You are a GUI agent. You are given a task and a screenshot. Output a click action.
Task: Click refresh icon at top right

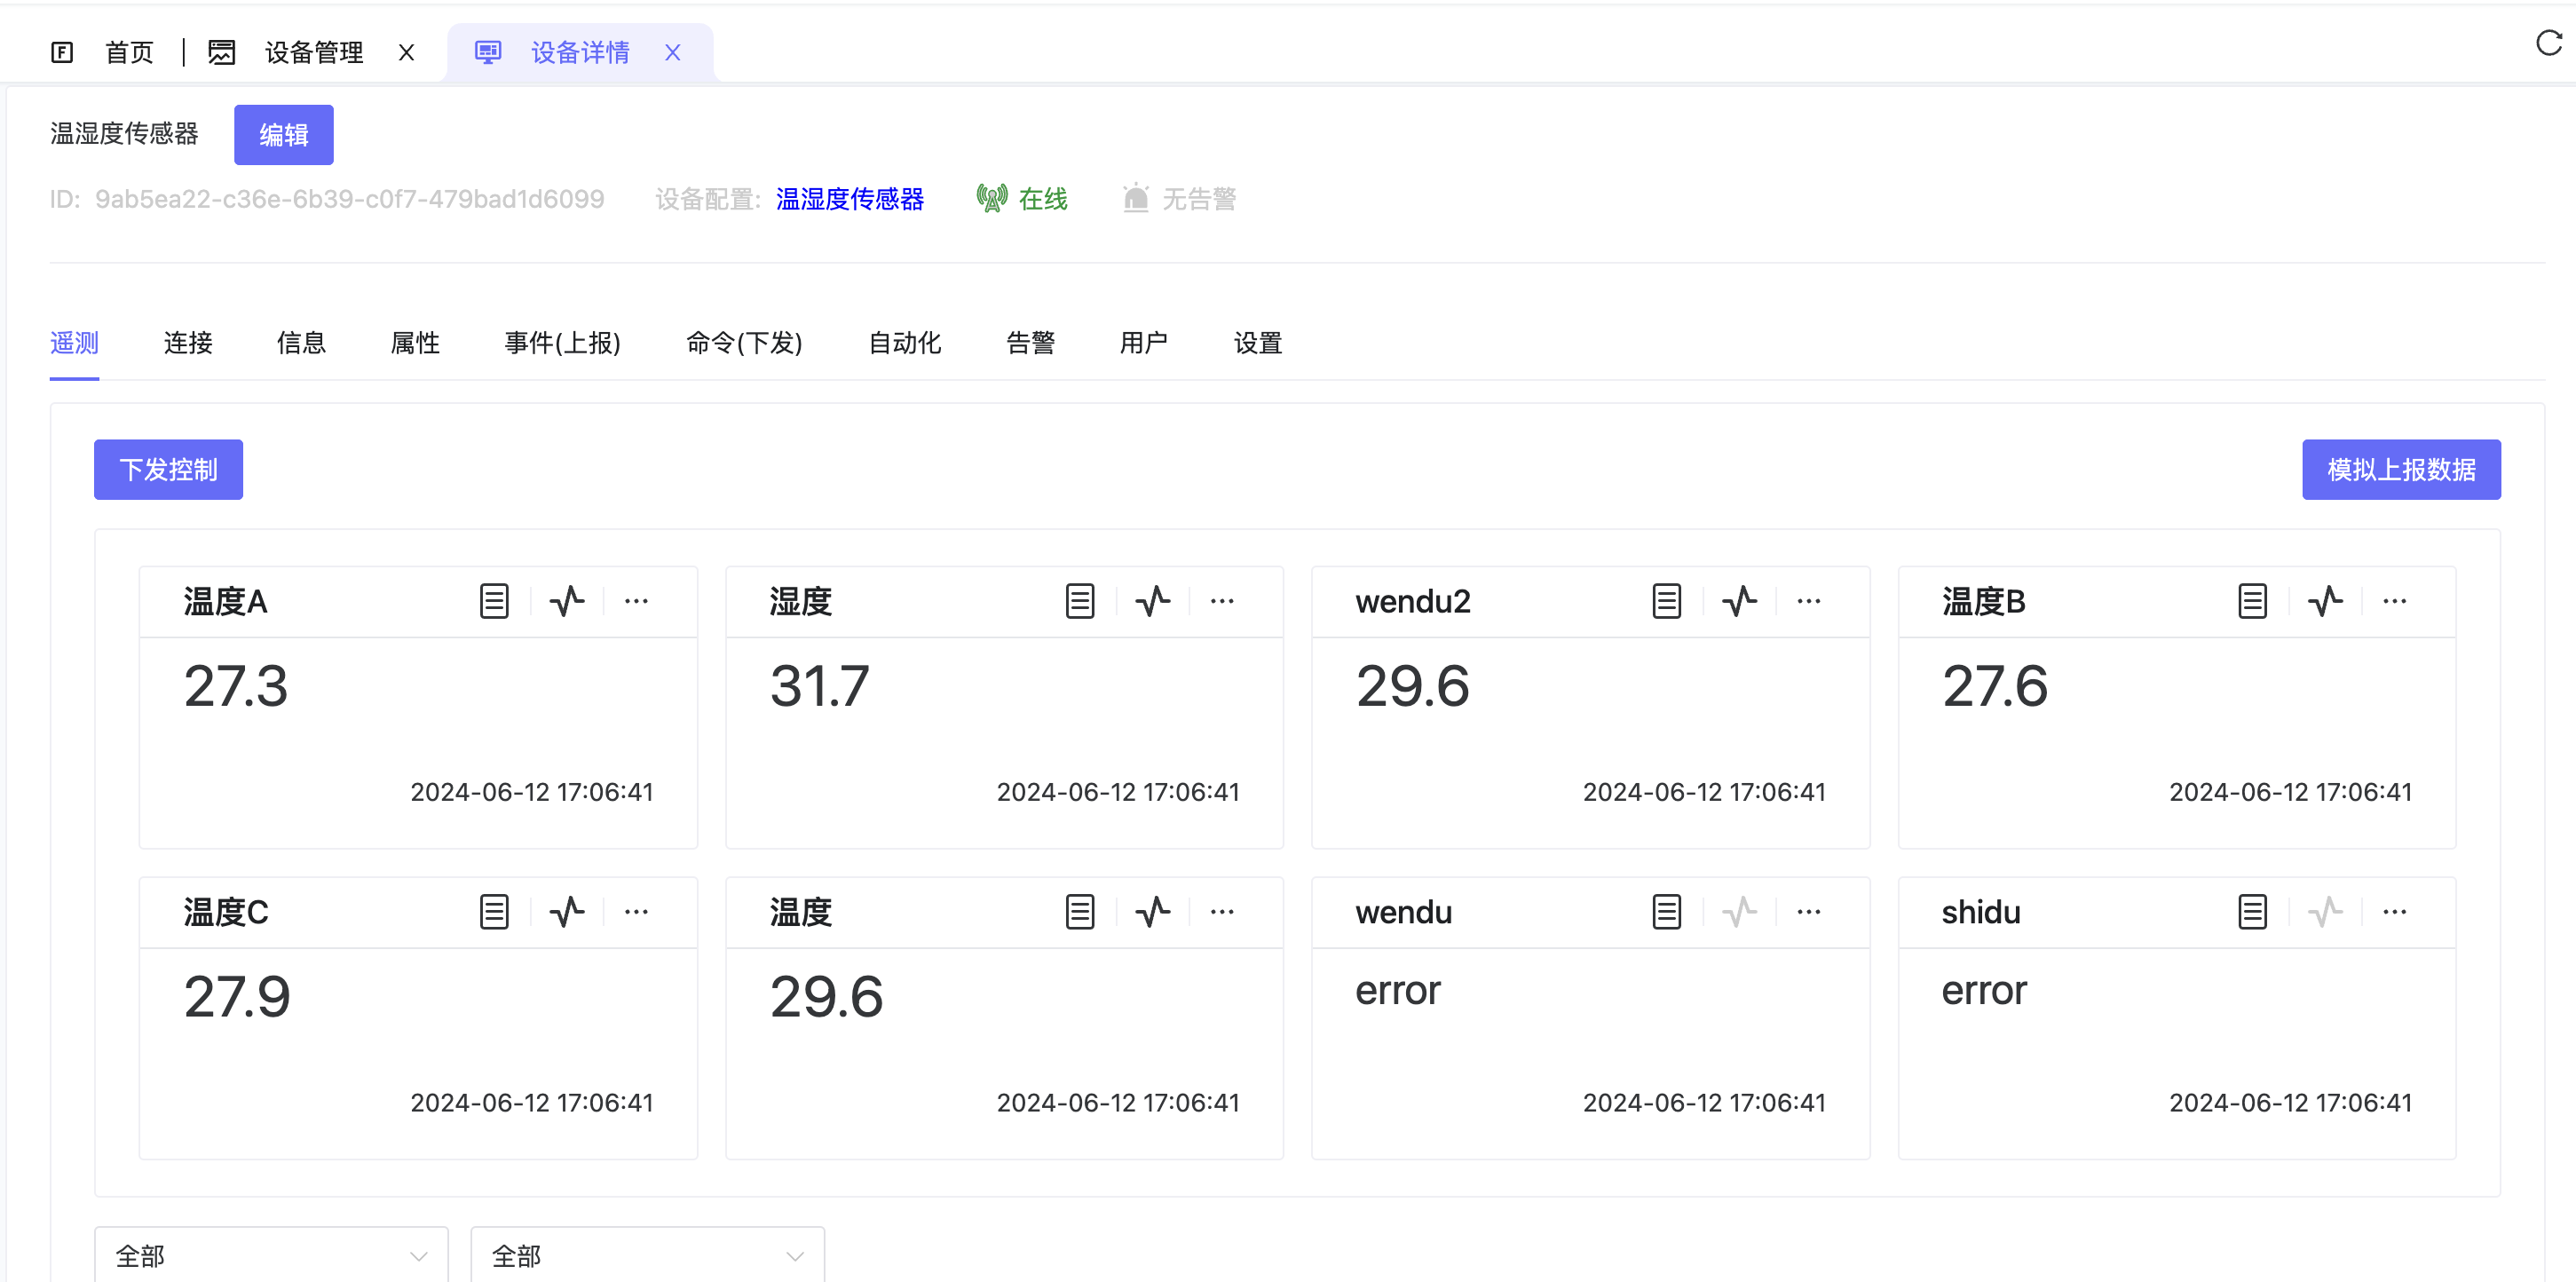[2548, 43]
